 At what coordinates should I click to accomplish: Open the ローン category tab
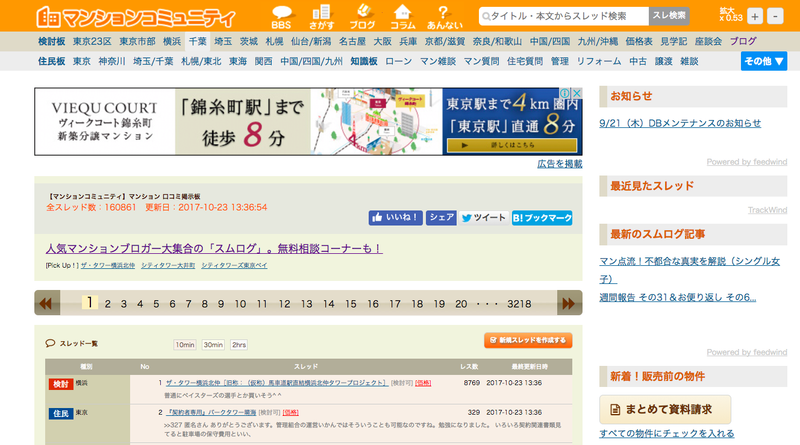pyautogui.click(x=398, y=61)
